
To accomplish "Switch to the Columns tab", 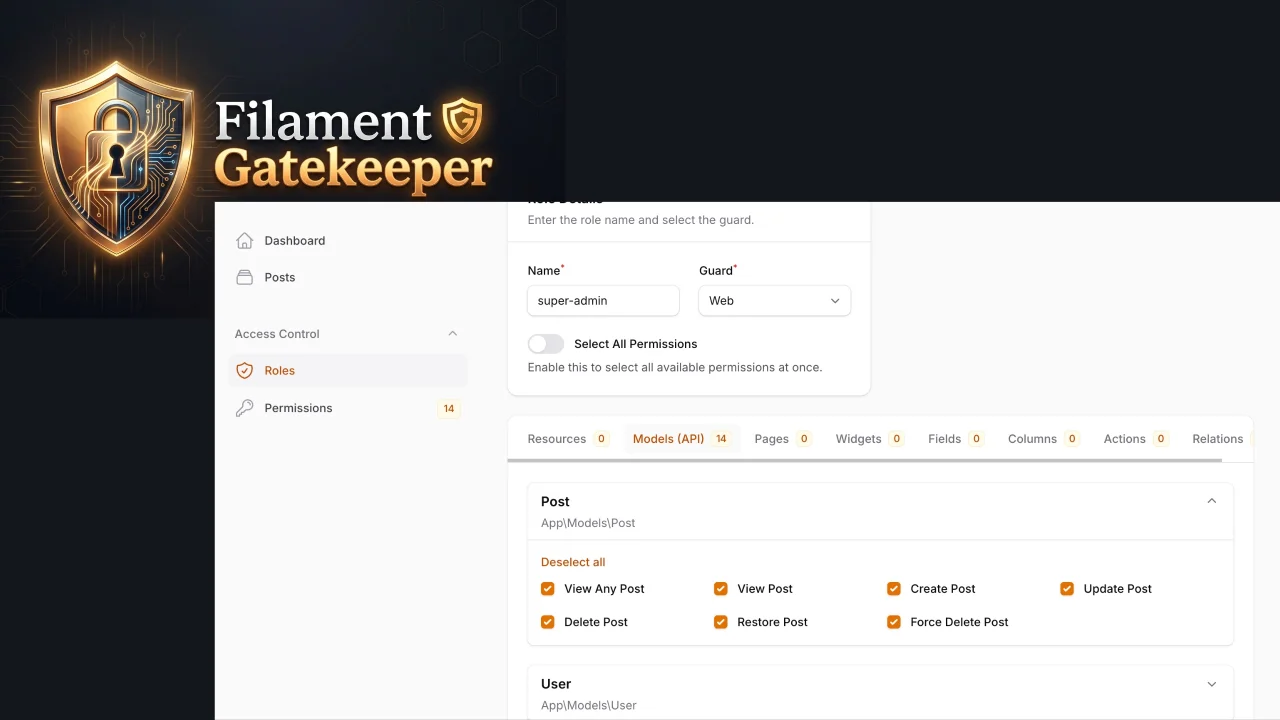I will click(x=1044, y=439).
